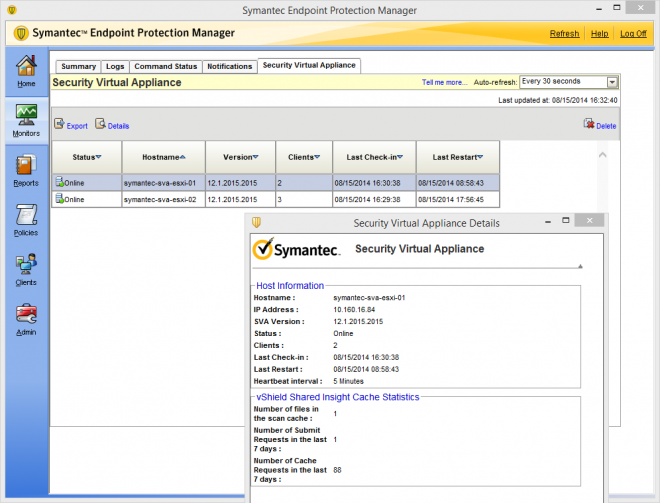
Task: Switch to the Summary tab
Action: (78, 67)
